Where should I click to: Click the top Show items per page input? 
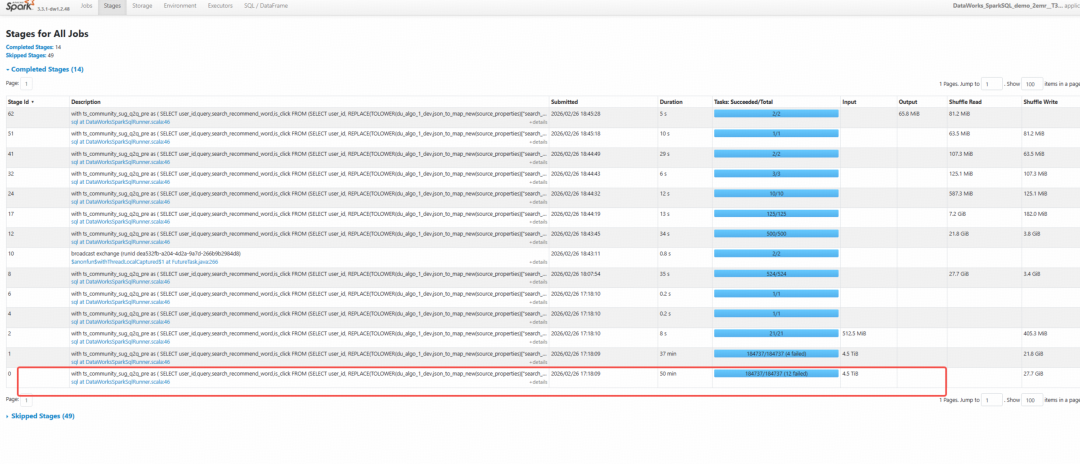[x=1032, y=83]
